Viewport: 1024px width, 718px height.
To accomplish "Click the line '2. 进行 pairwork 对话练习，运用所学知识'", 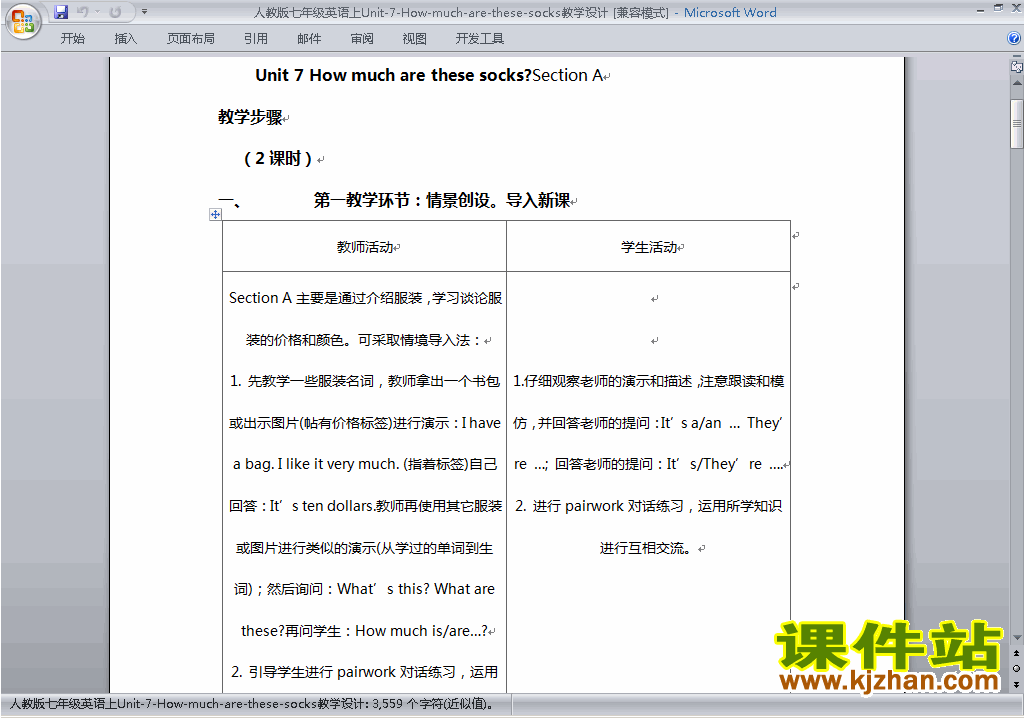I will pyautogui.click(x=648, y=506).
